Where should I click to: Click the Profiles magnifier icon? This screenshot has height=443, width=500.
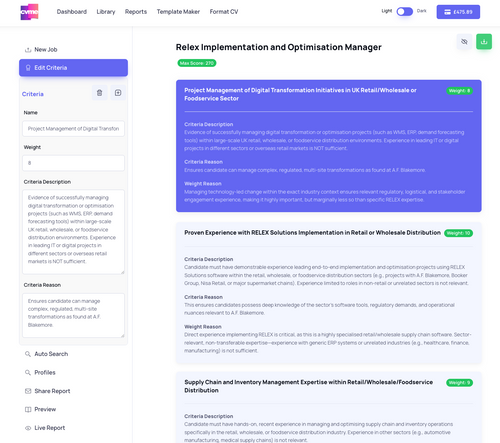(28, 372)
